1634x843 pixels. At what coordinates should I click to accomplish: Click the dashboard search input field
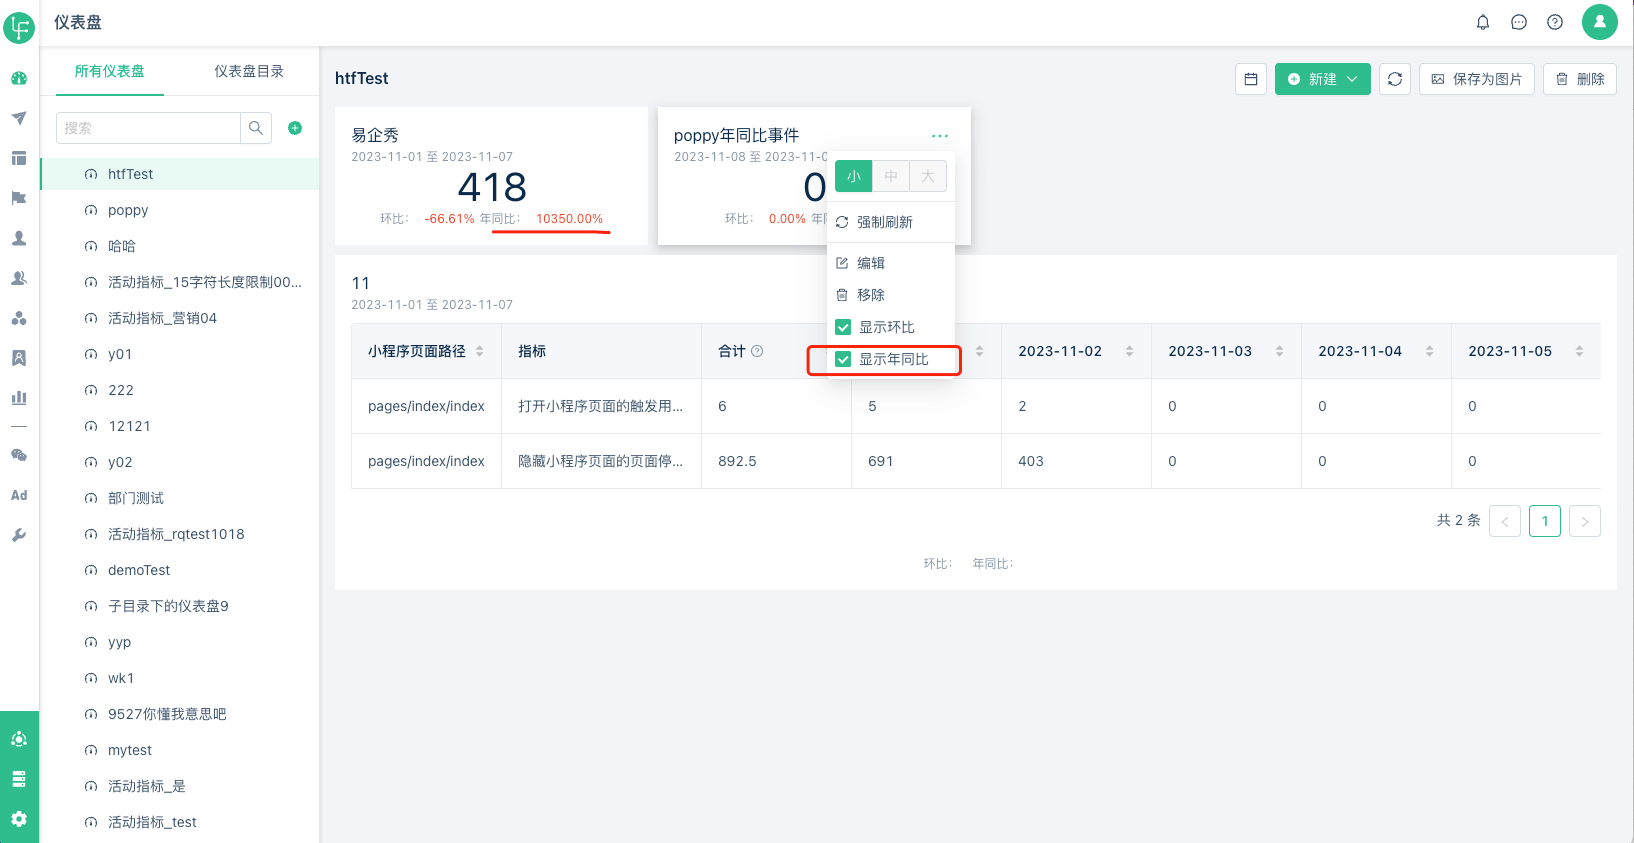coord(148,128)
